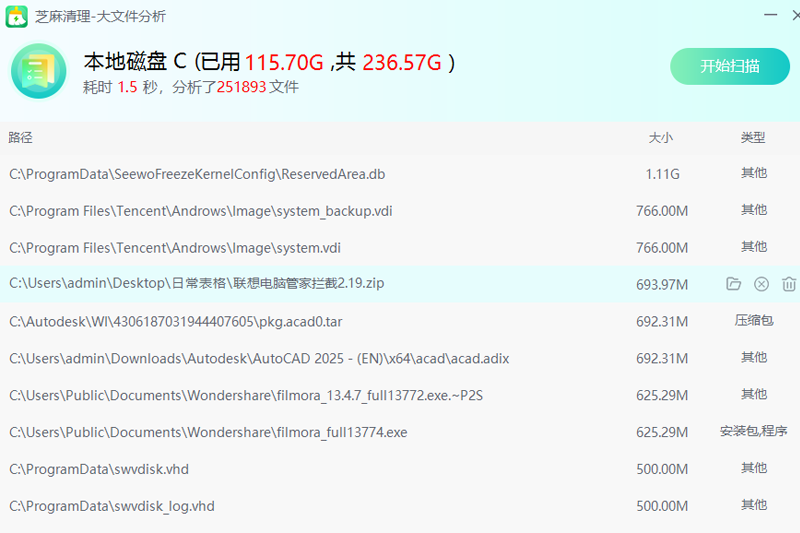Click the 路径 column header
Image resolution: width=800 pixels, height=533 pixels.
pyautogui.click(x=20, y=138)
